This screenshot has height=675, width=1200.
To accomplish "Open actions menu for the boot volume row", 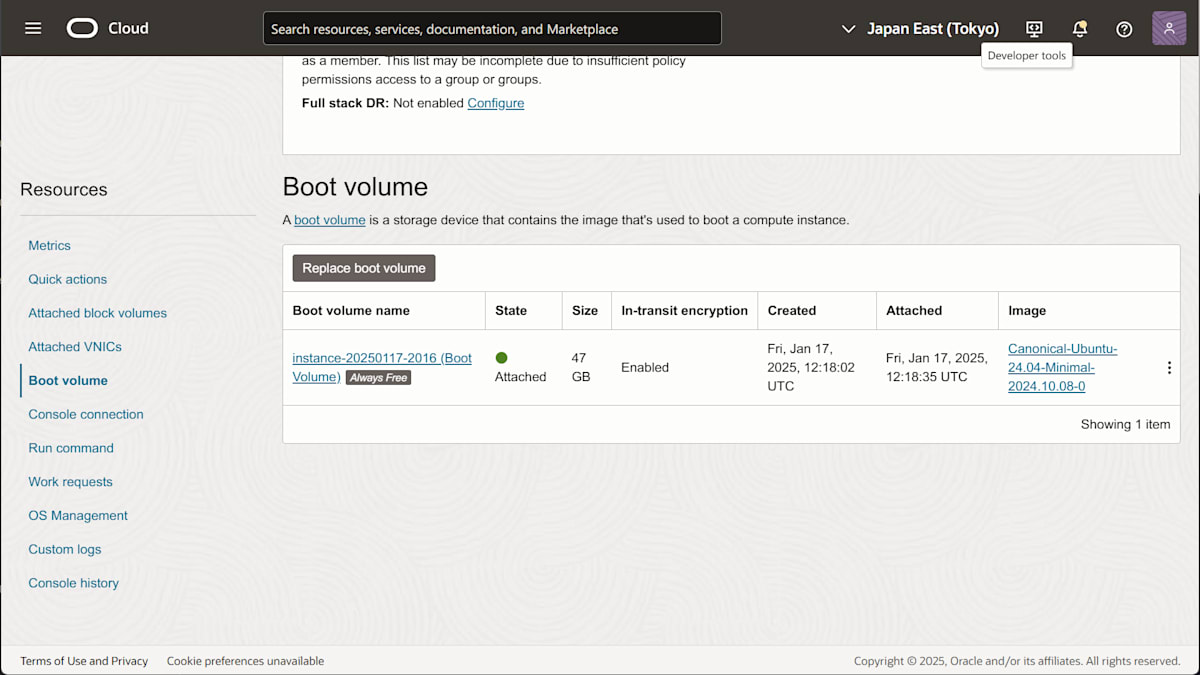I will click(x=1169, y=368).
